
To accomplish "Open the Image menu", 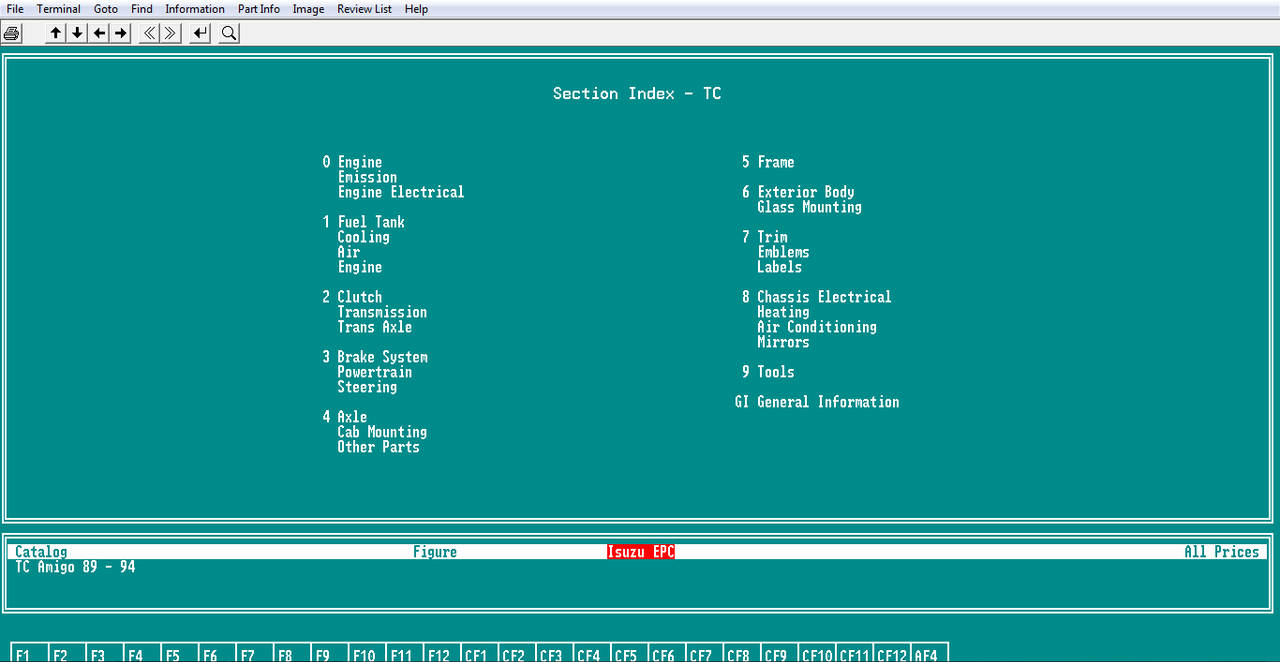I will coord(308,9).
